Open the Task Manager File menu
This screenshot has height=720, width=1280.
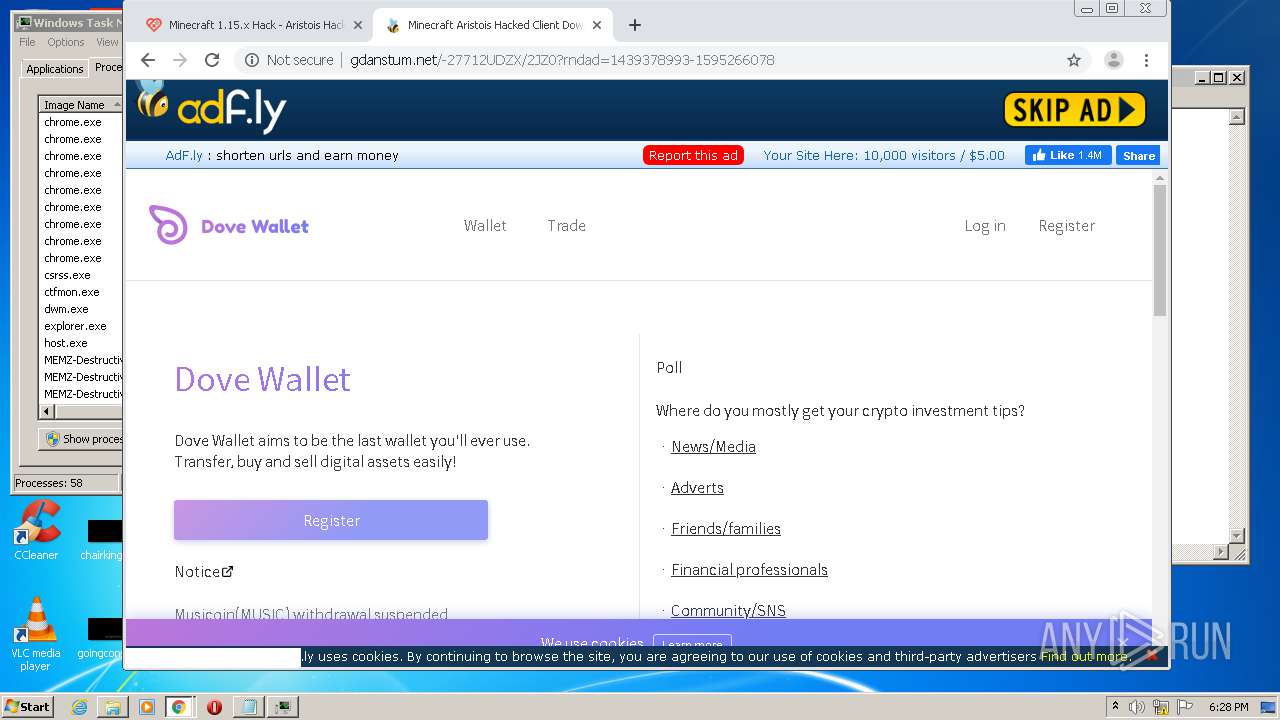[x=27, y=42]
